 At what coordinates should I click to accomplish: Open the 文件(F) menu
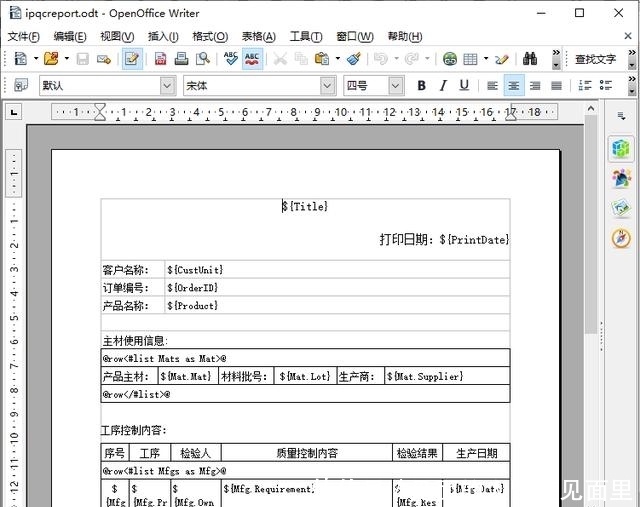coord(23,36)
